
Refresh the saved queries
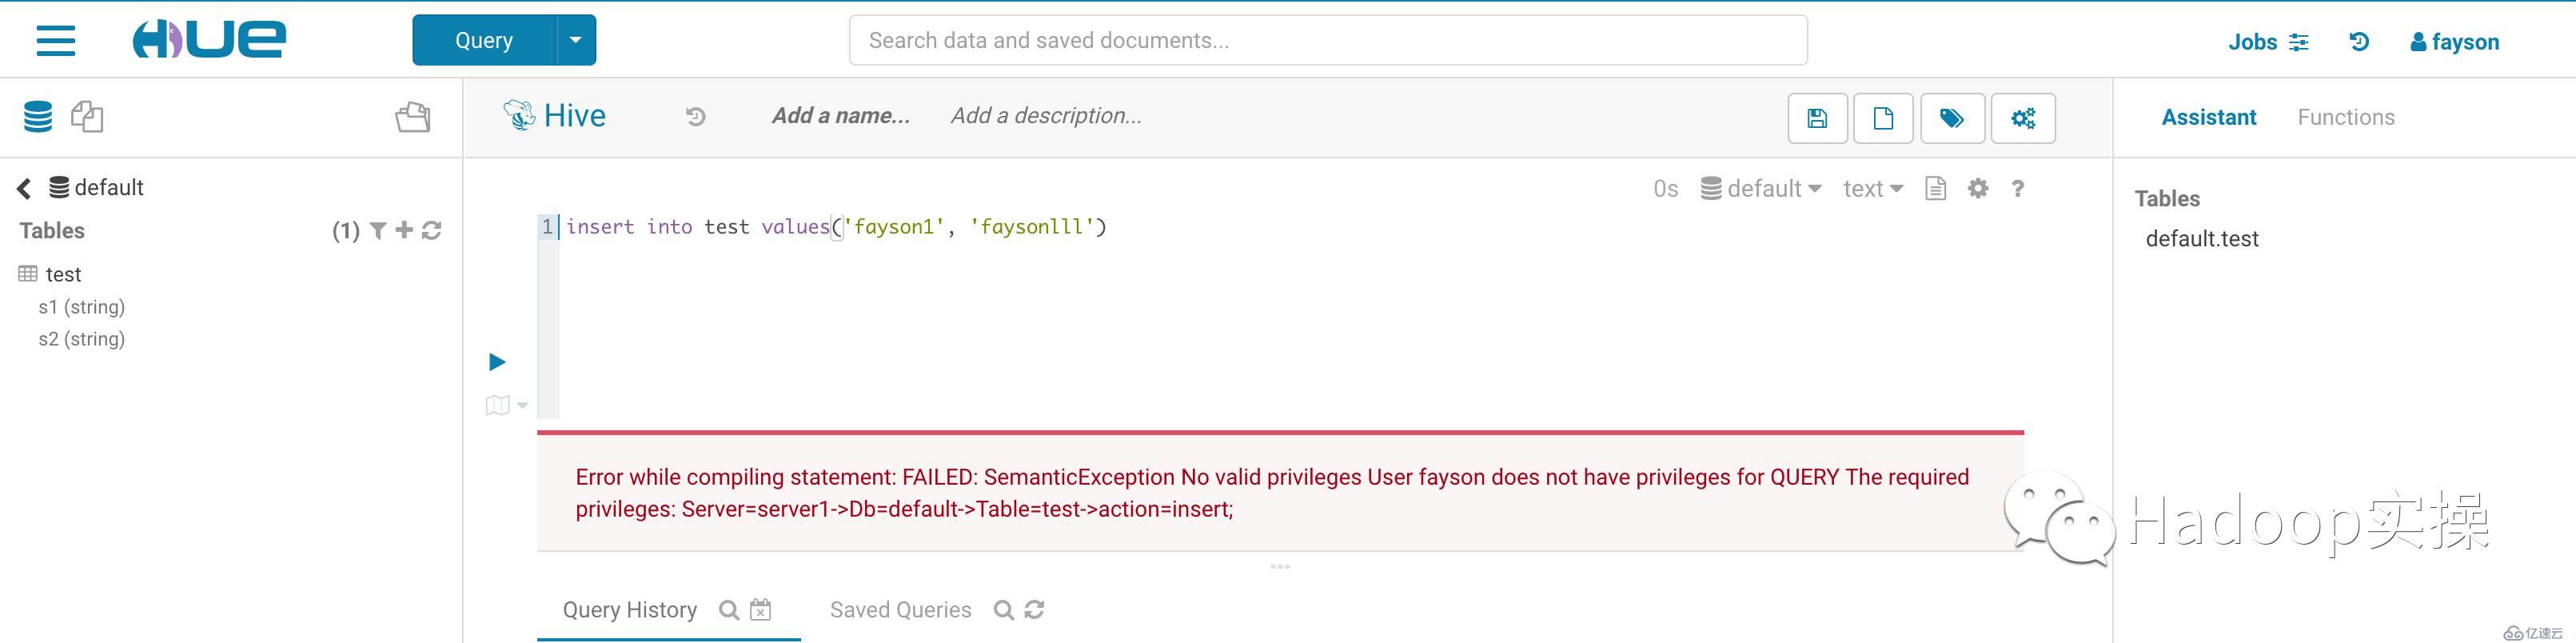point(1035,609)
